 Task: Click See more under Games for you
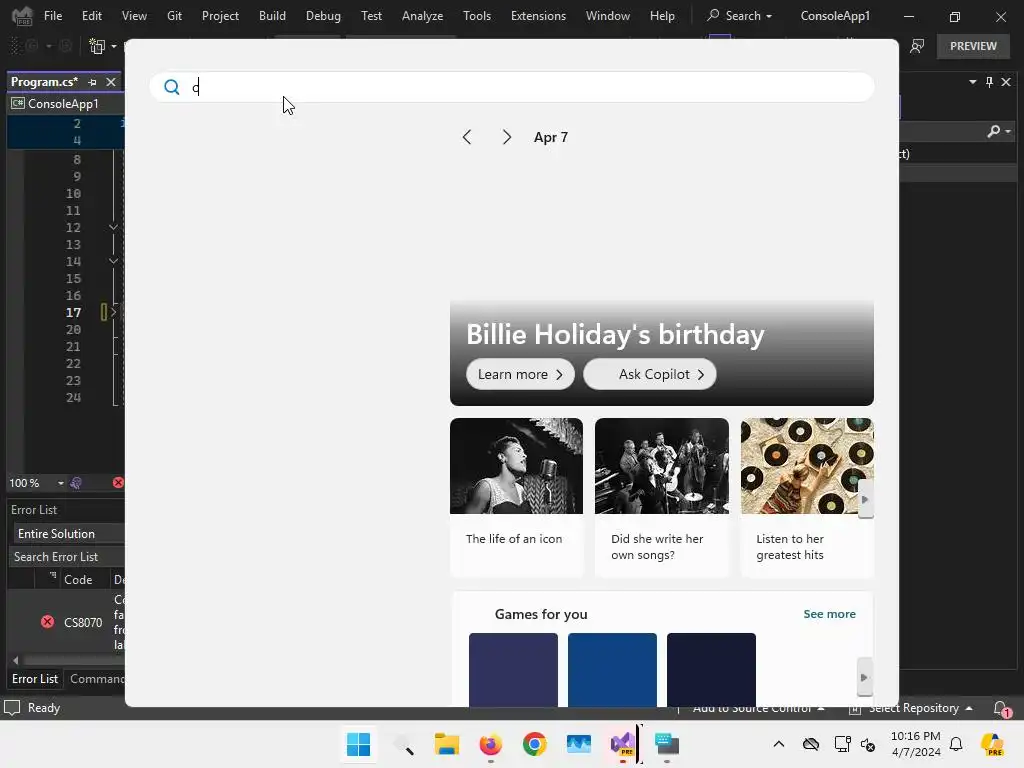pyautogui.click(x=829, y=615)
